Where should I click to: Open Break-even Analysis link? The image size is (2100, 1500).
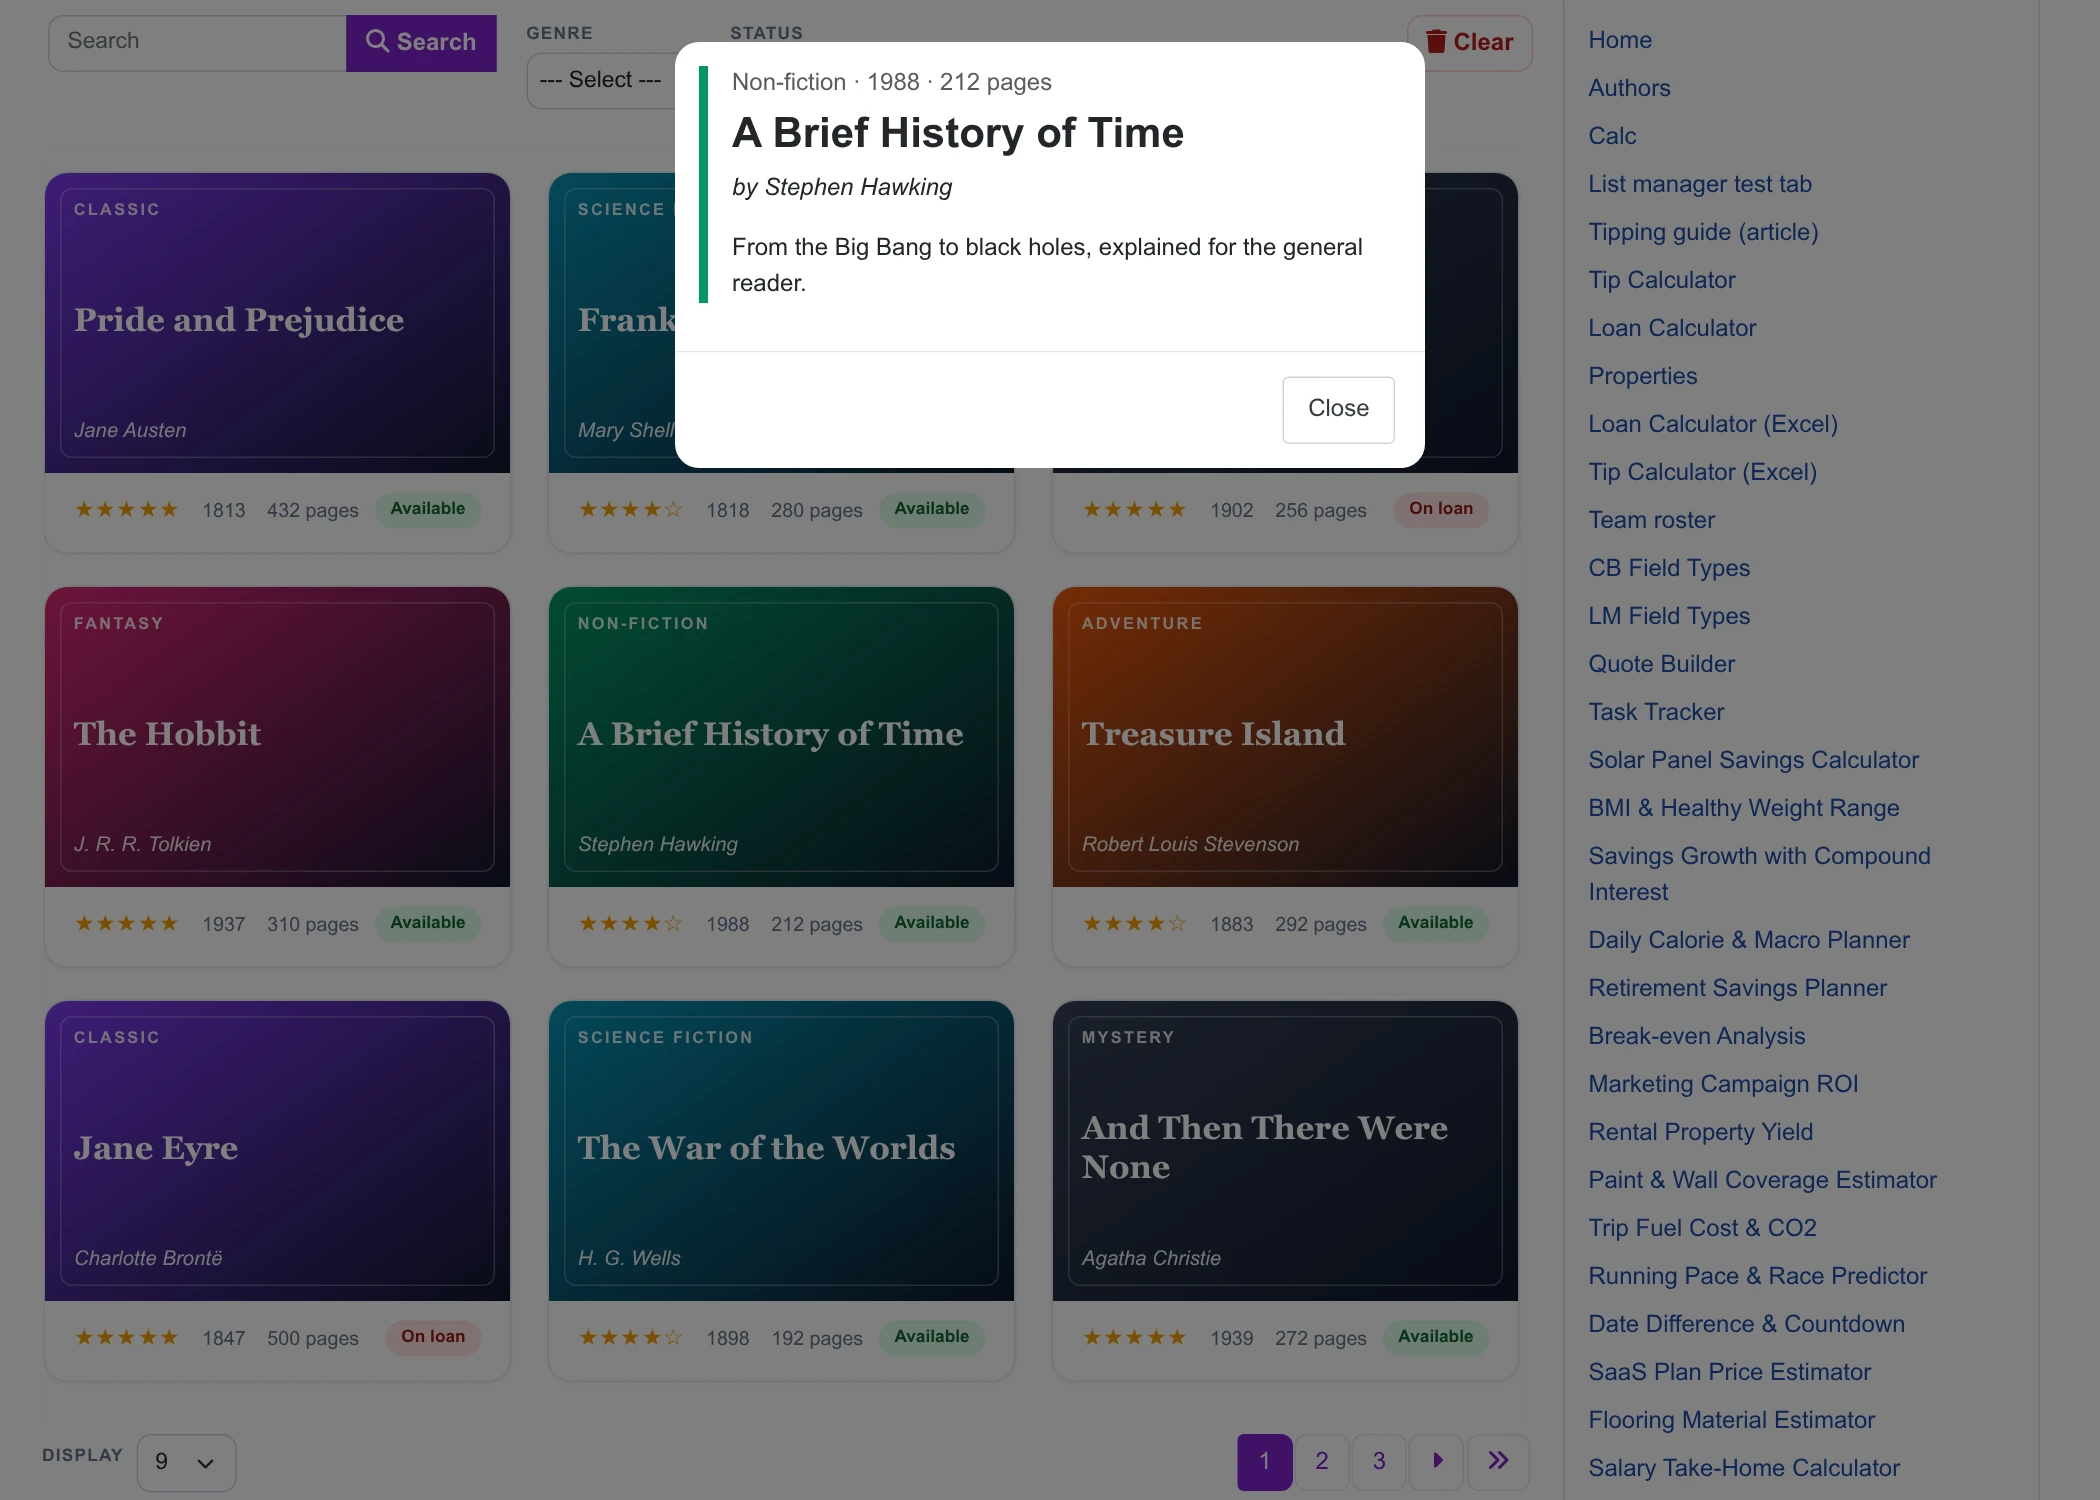(1696, 1036)
